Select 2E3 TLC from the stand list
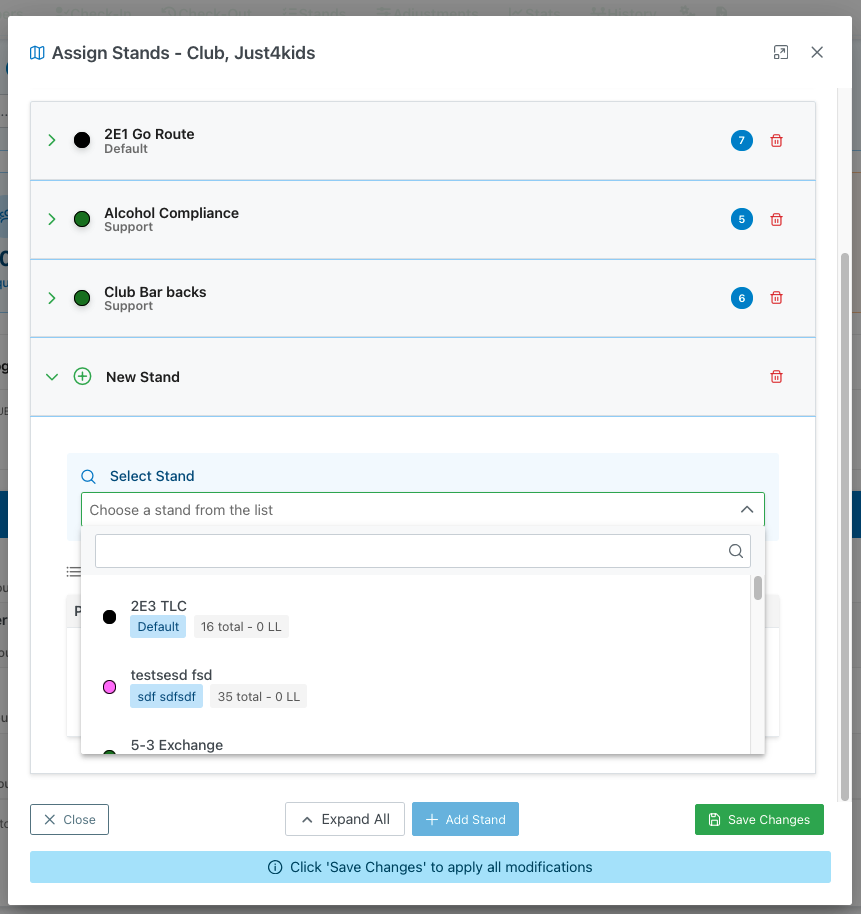 (x=159, y=606)
